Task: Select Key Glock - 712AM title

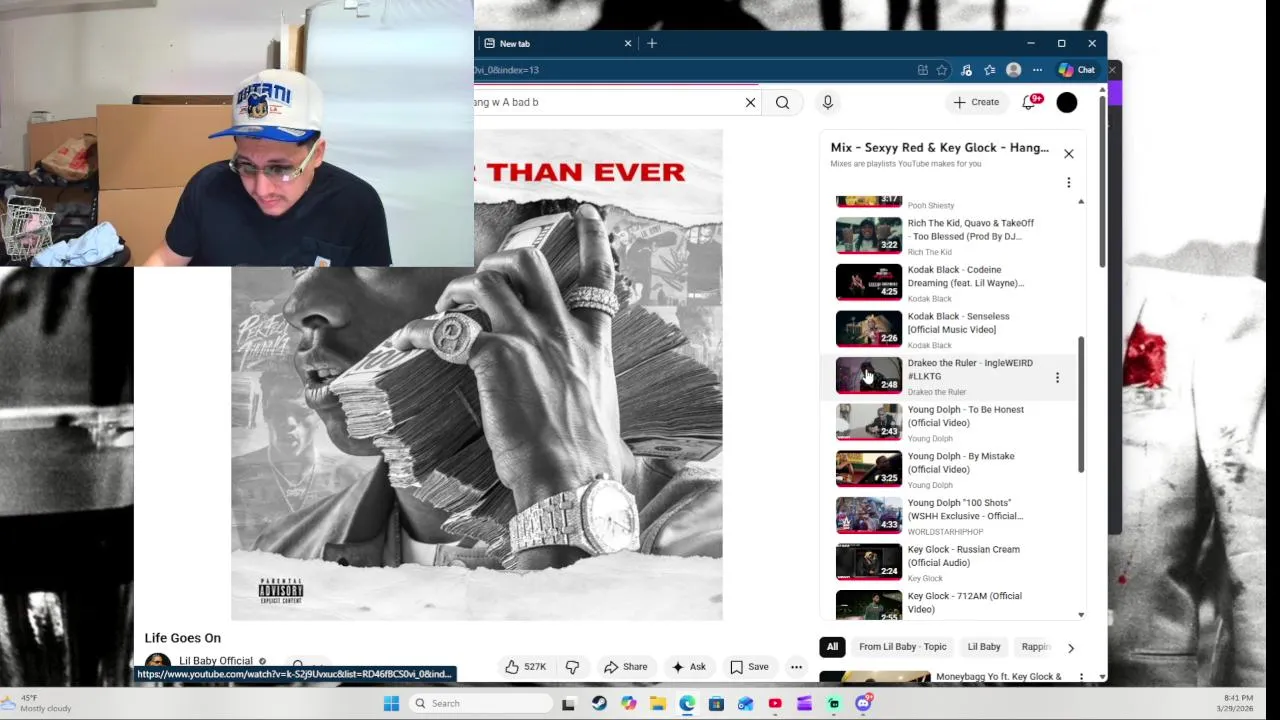Action: pyautogui.click(x=964, y=602)
